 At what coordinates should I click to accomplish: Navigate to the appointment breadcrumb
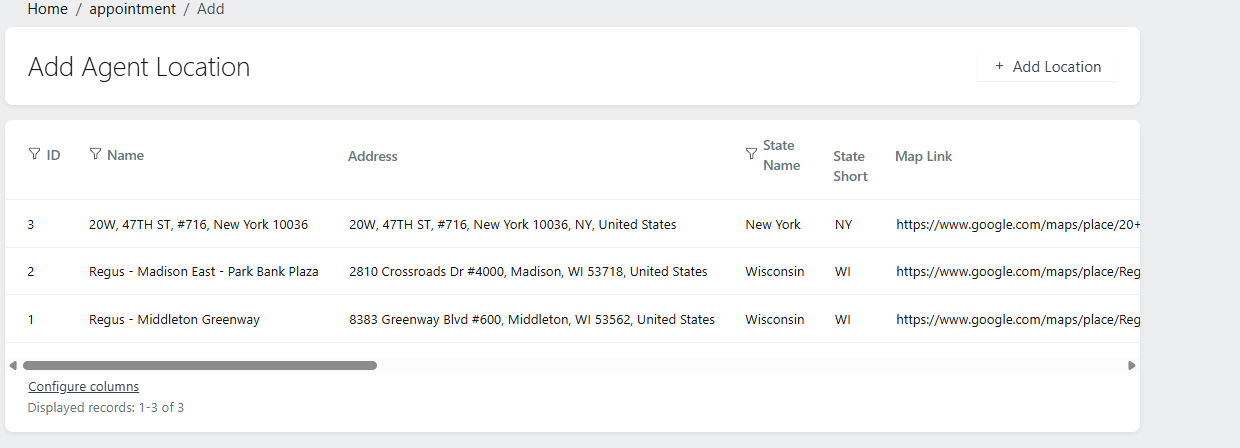[132, 9]
